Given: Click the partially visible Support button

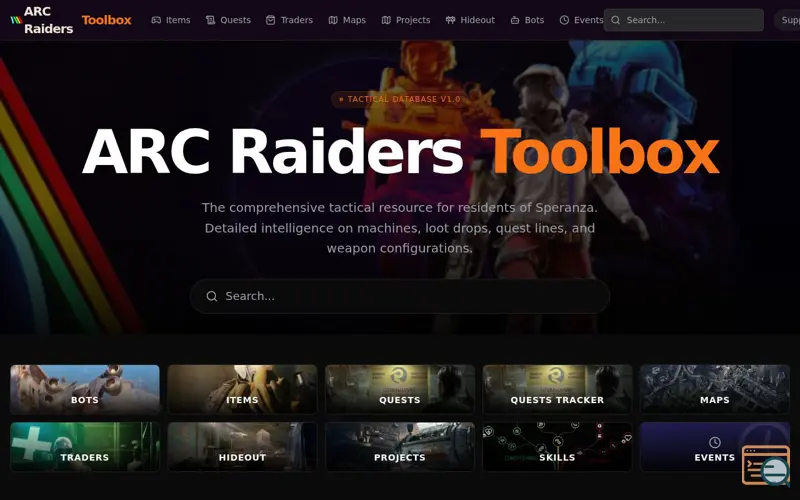Looking at the screenshot, I should [788, 20].
